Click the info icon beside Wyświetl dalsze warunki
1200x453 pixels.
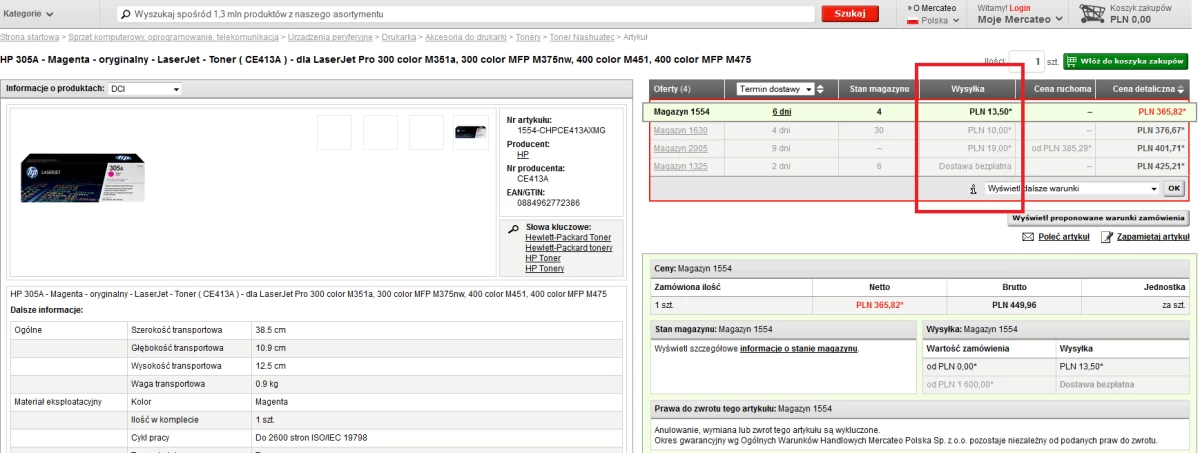[x=973, y=188]
